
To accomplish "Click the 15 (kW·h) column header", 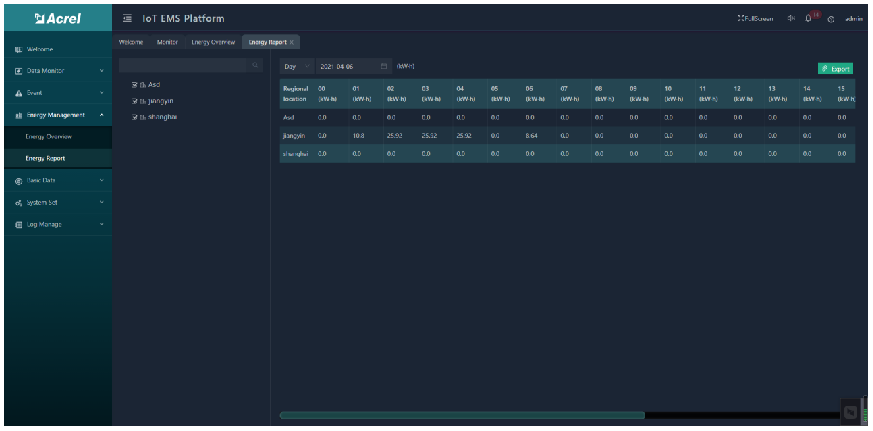I will pyautogui.click(x=845, y=94).
